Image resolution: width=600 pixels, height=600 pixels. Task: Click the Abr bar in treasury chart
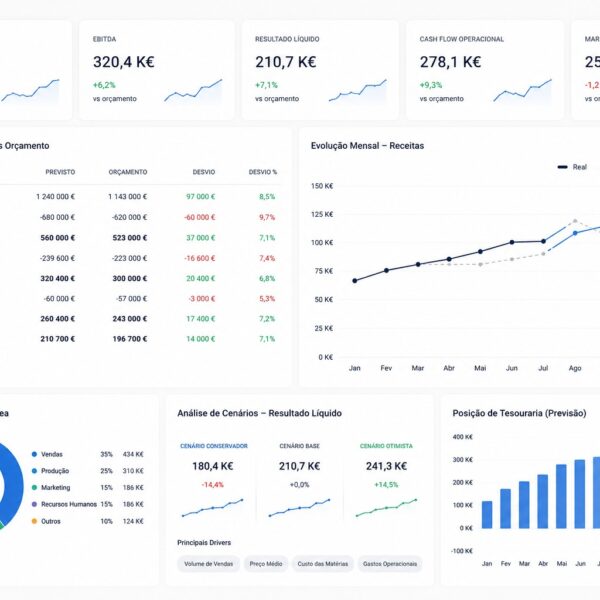pyautogui.click(x=543, y=501)
